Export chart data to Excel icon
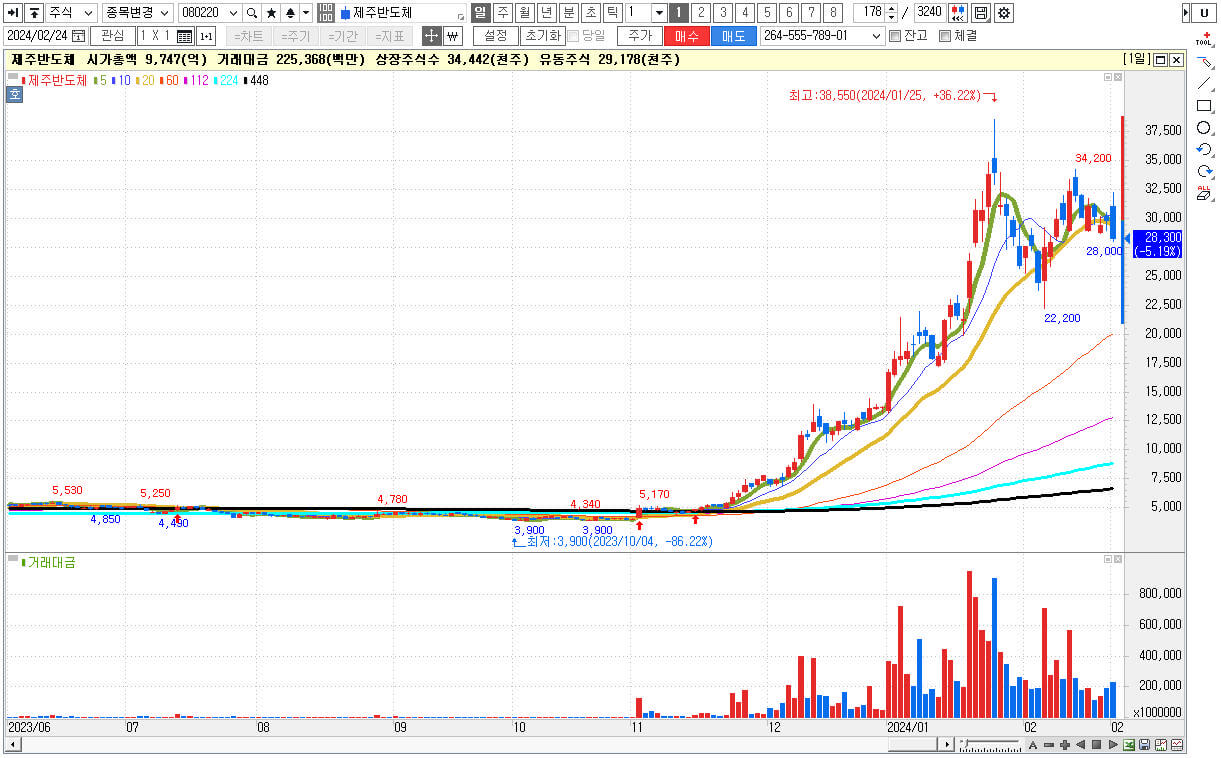 pos(1129,745)
